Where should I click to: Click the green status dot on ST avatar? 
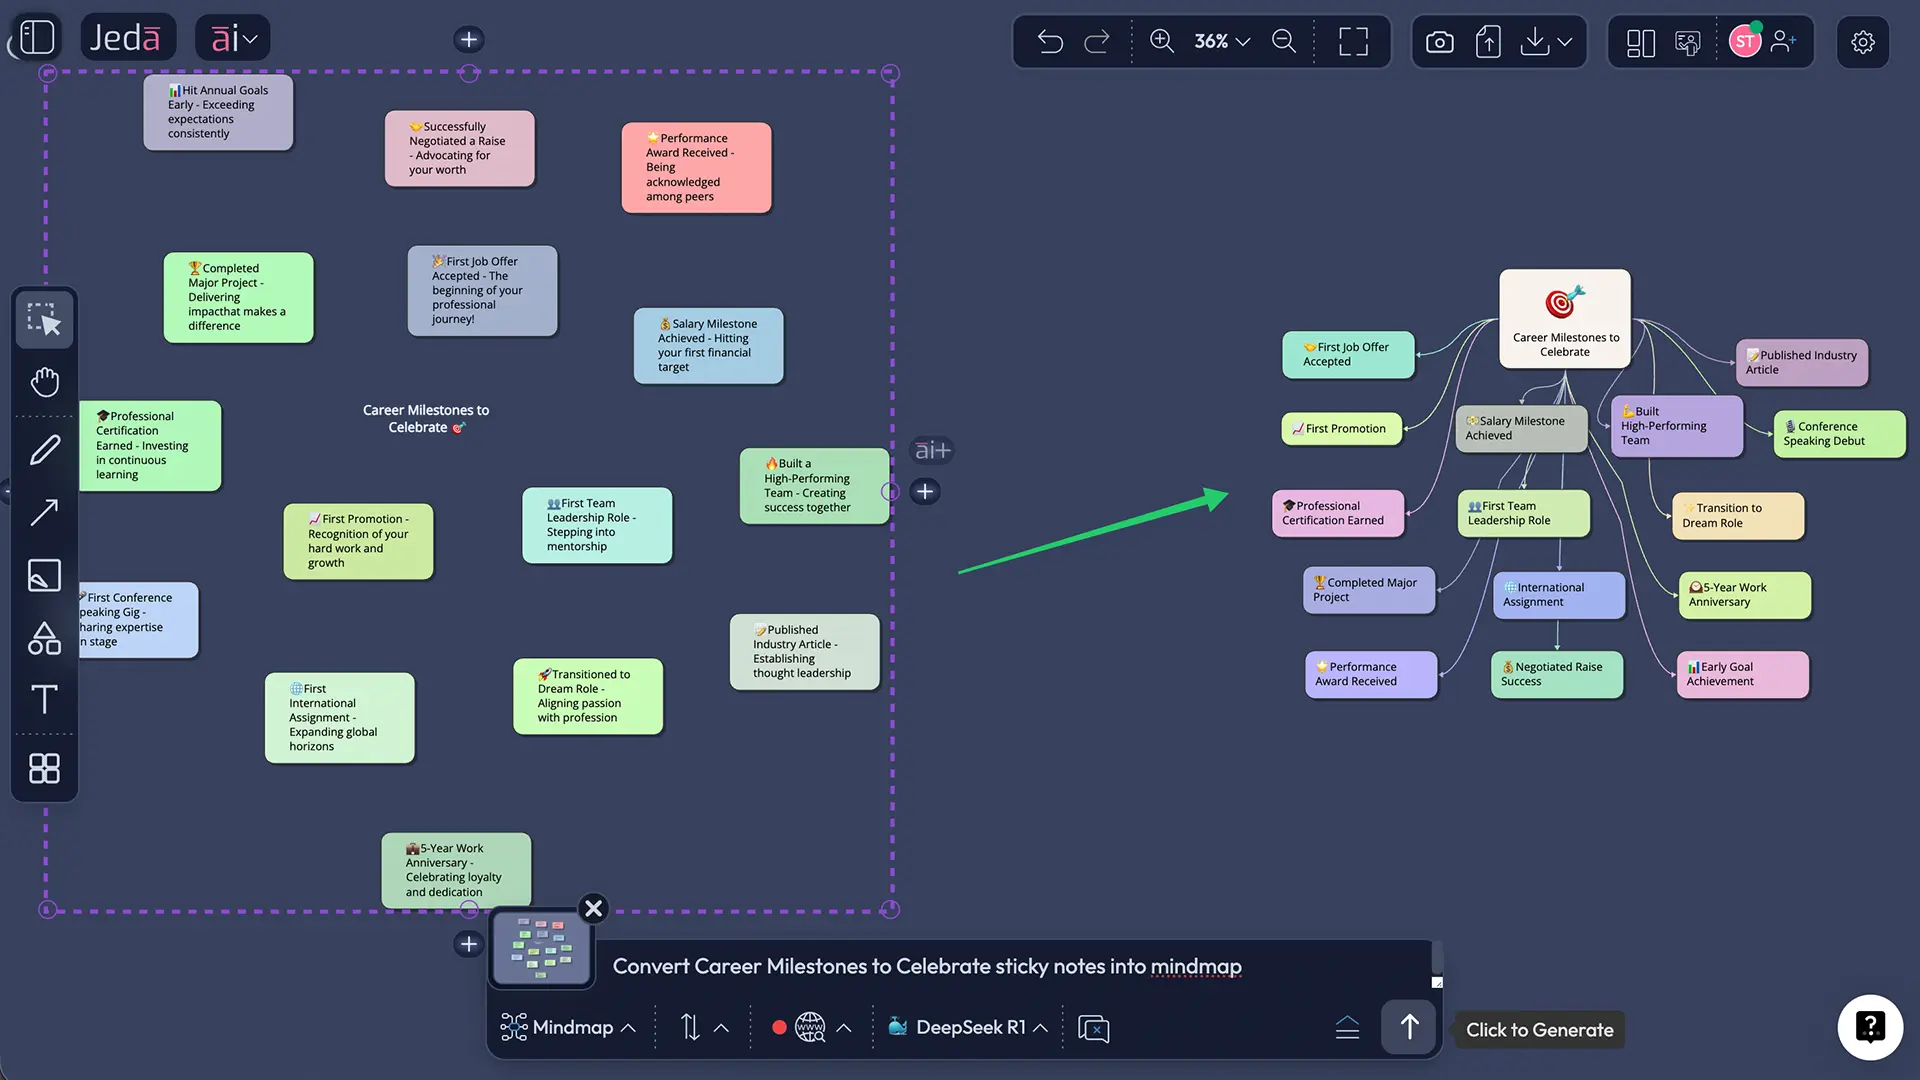[1758, 28]
